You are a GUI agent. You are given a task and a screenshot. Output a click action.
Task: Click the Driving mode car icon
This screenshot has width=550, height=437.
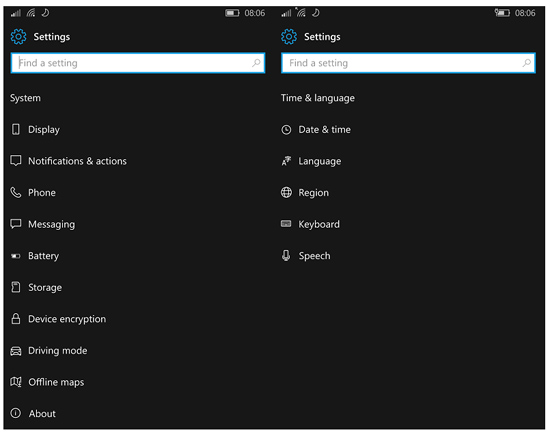coord(16,351)
